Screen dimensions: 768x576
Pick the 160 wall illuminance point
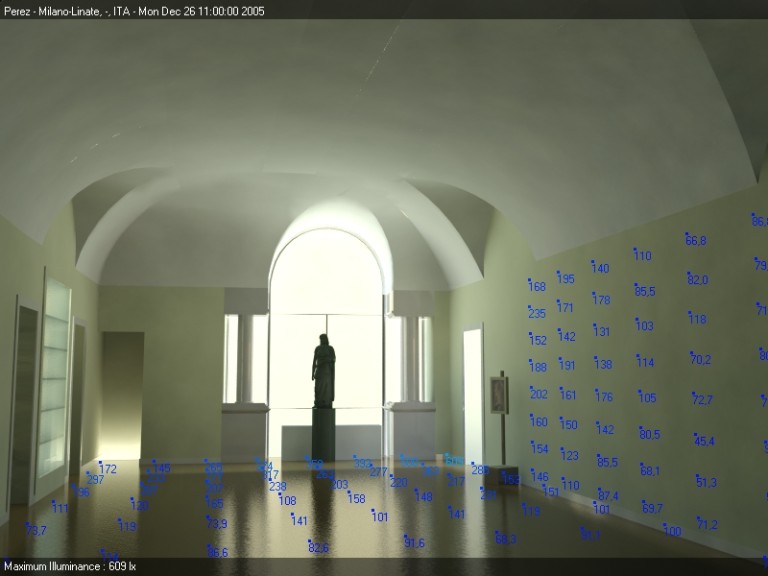(539, 421)
